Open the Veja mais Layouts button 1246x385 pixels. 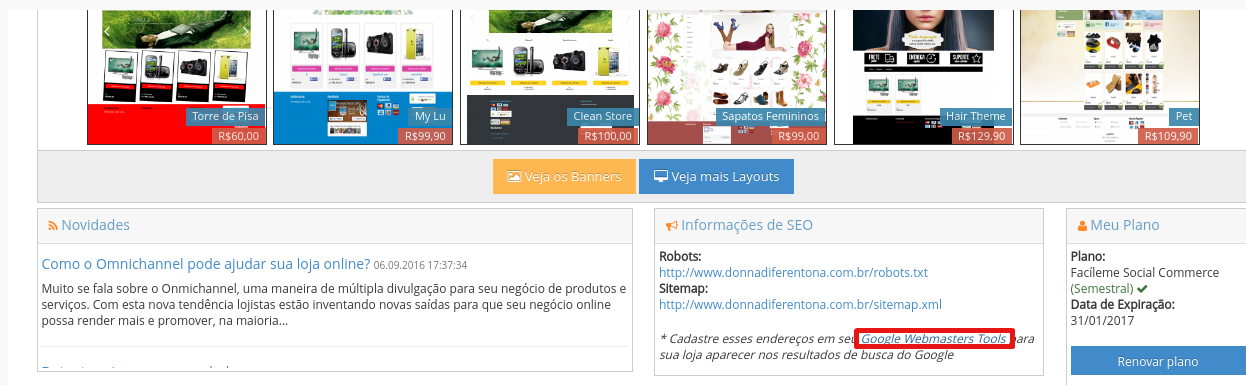pyautogui.click(x=716, y=176)
